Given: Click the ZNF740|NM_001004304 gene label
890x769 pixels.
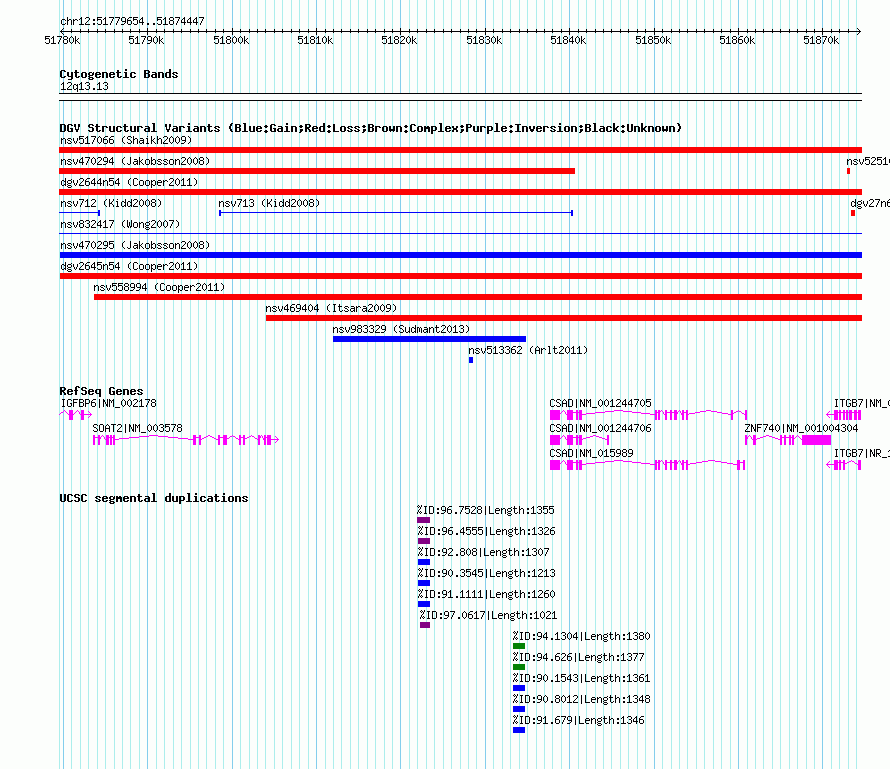Looking at the screenshot, I should 801,428.
